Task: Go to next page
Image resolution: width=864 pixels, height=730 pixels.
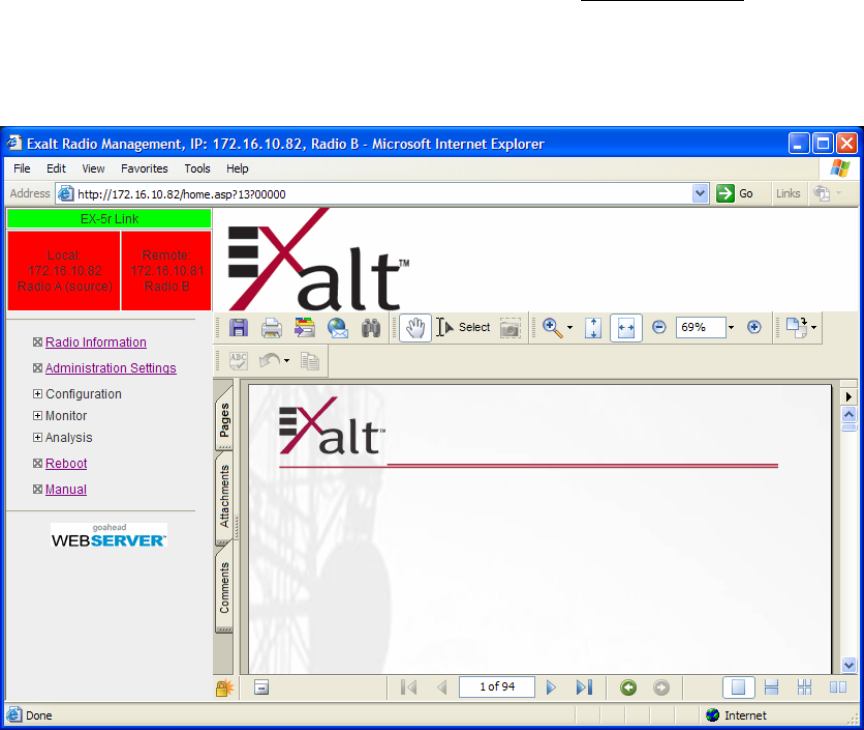Action: pyautogui.click(x=551, y=688)
